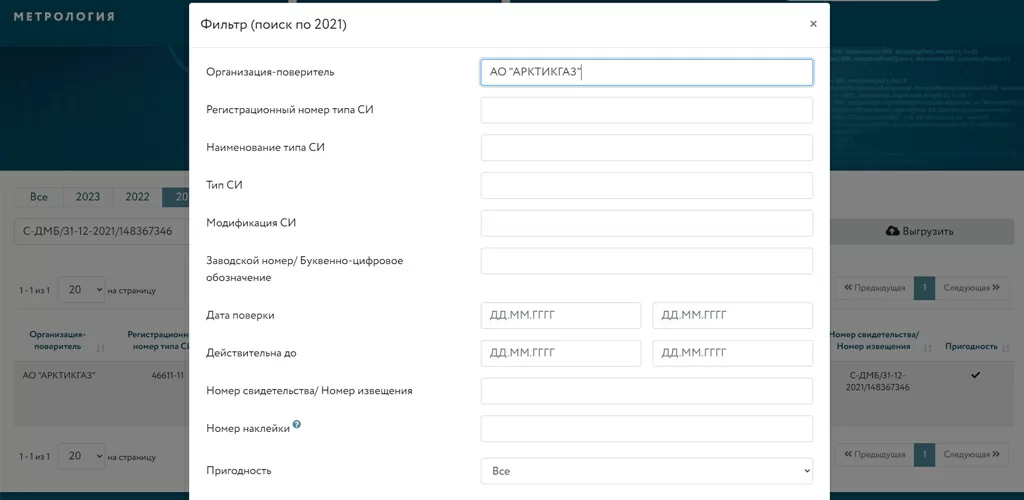Click the second Действительна до date field
The height and width of the screenshot is (500, 1024).
[x=732, y=354]
